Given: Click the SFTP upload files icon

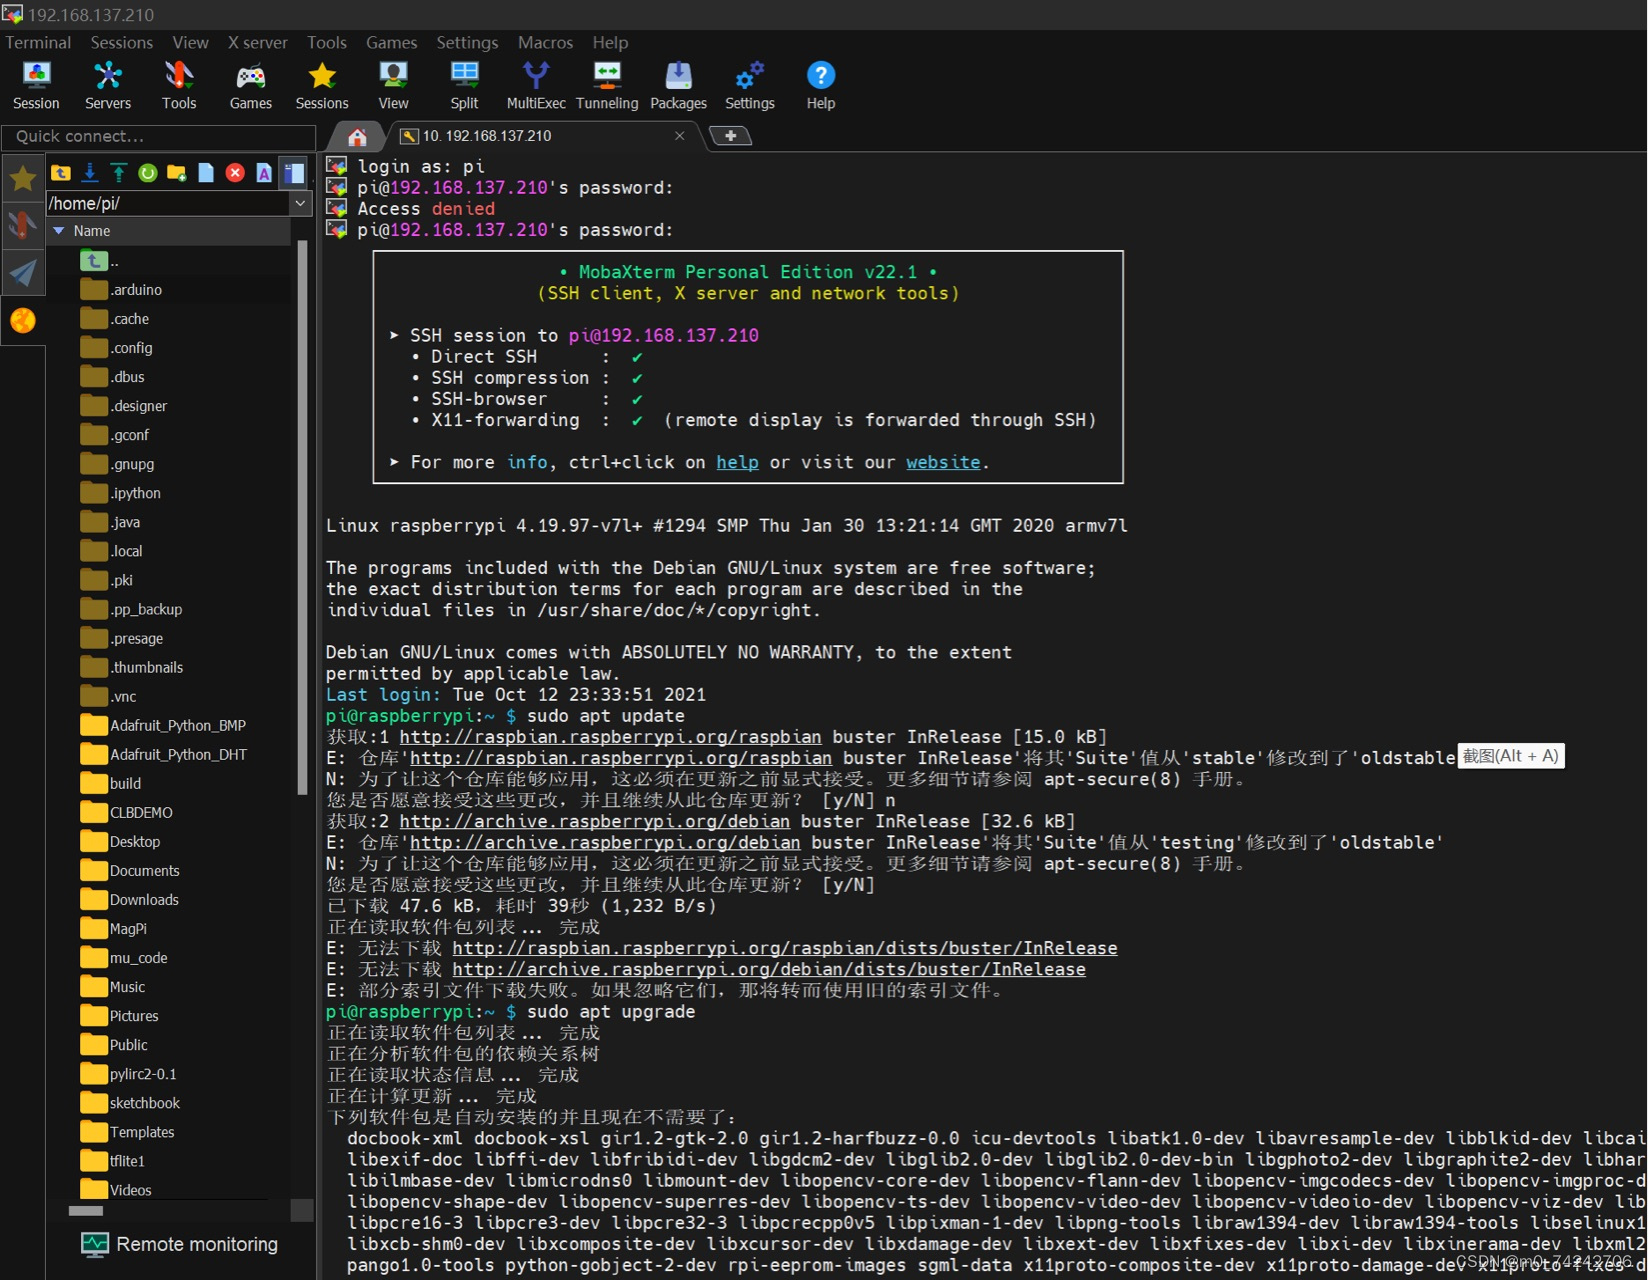Looking at the screenshot, I should pyautogui.click(x=119, y=173).
